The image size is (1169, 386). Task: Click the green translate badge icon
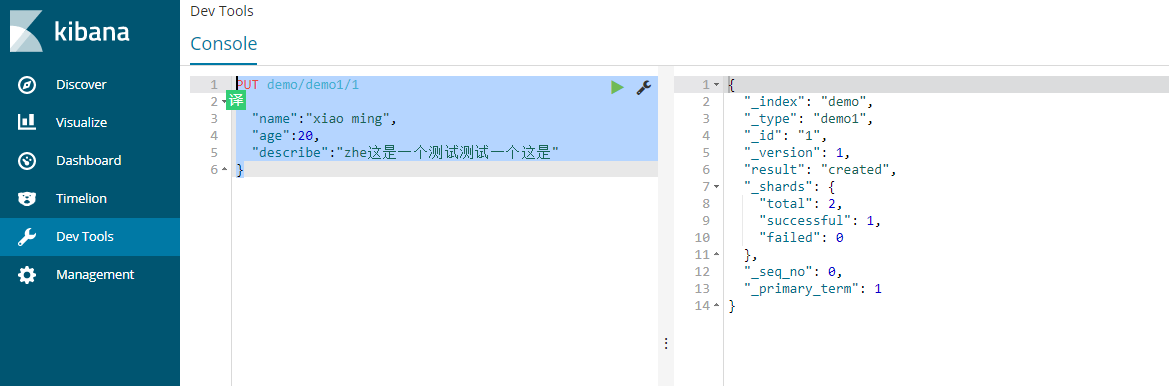(x=236, y=101)
